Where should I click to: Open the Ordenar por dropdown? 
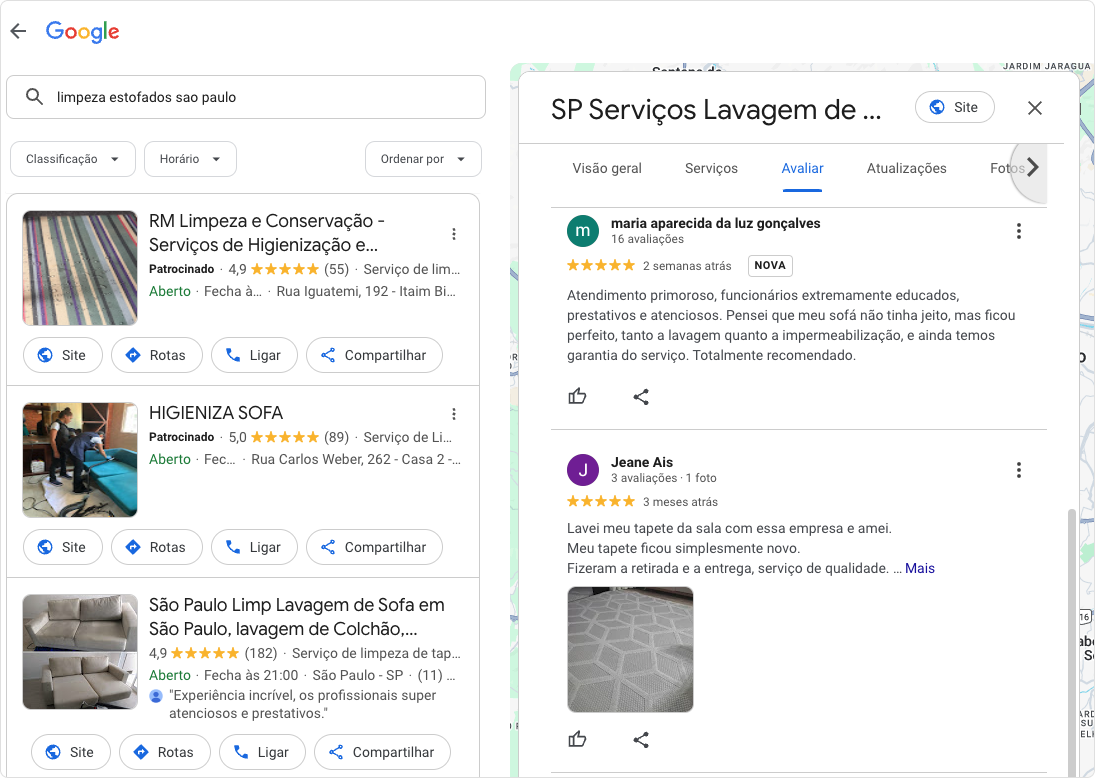tap(423, 158)
